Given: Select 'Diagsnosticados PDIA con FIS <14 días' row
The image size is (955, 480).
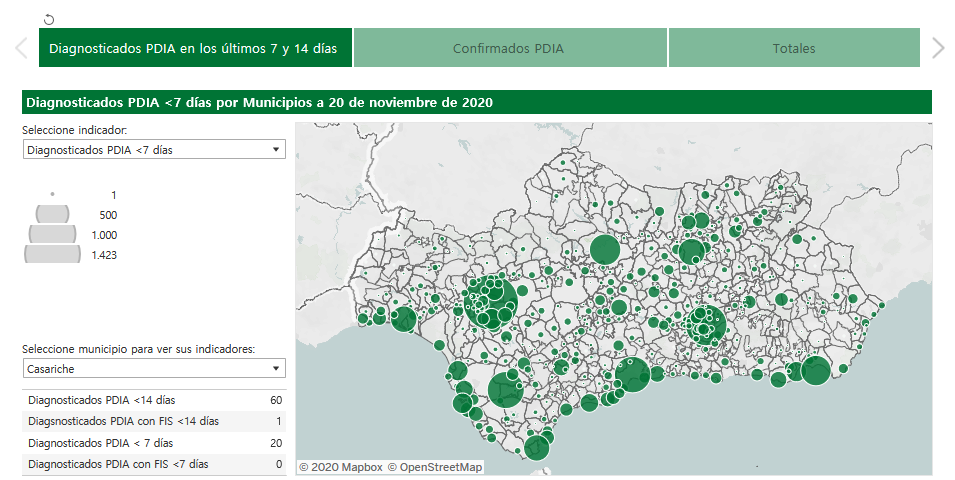Looking at the screenshot, I should (153, 421).
